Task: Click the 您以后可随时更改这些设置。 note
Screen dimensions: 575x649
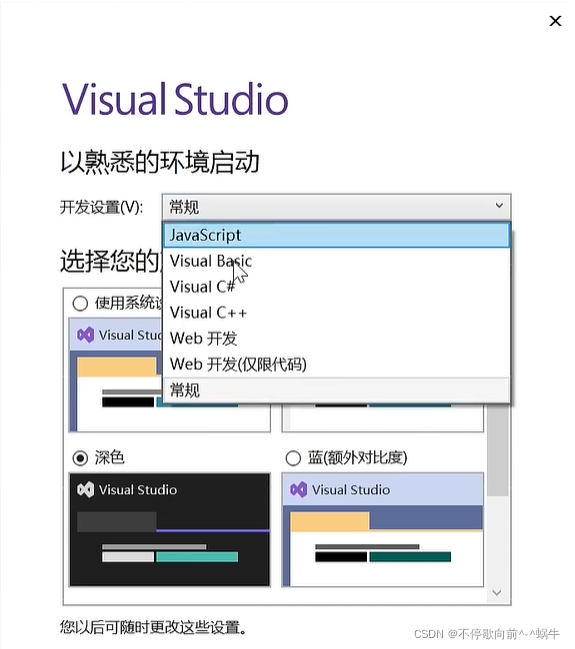Action: [x=154, y=627]
